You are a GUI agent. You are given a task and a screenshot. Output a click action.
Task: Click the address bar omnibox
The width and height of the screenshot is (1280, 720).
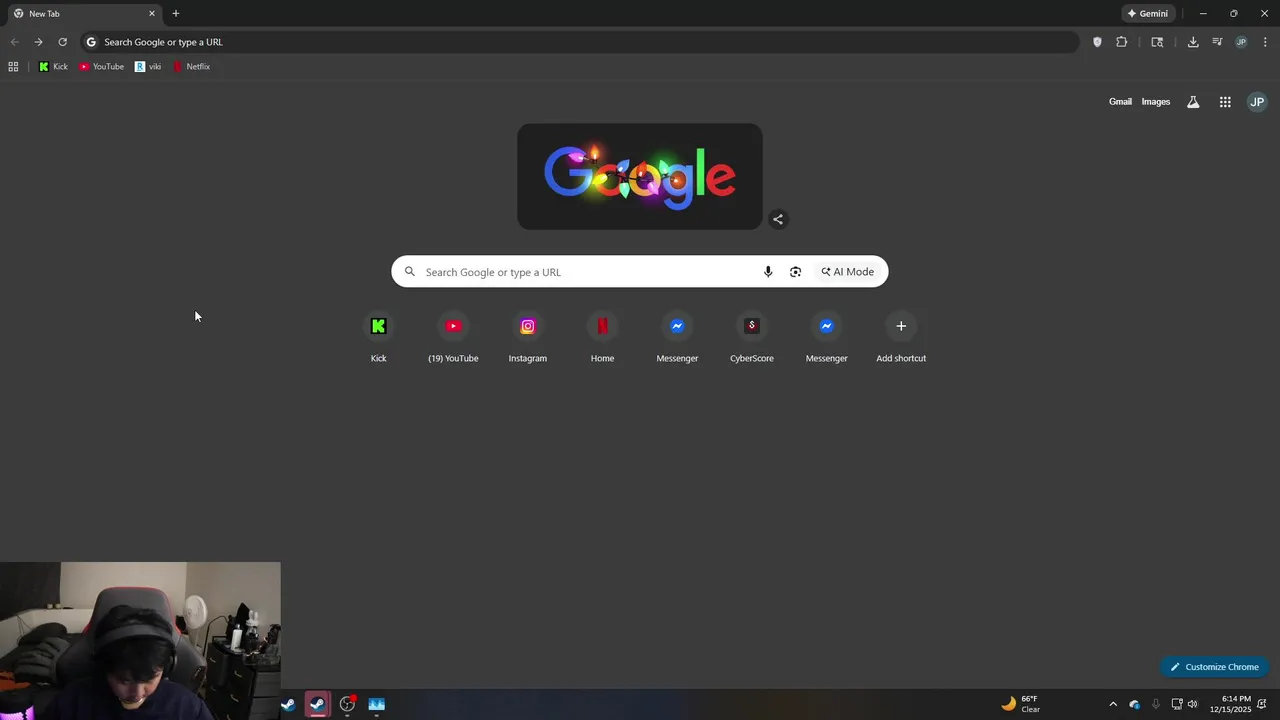coord(580,42)
